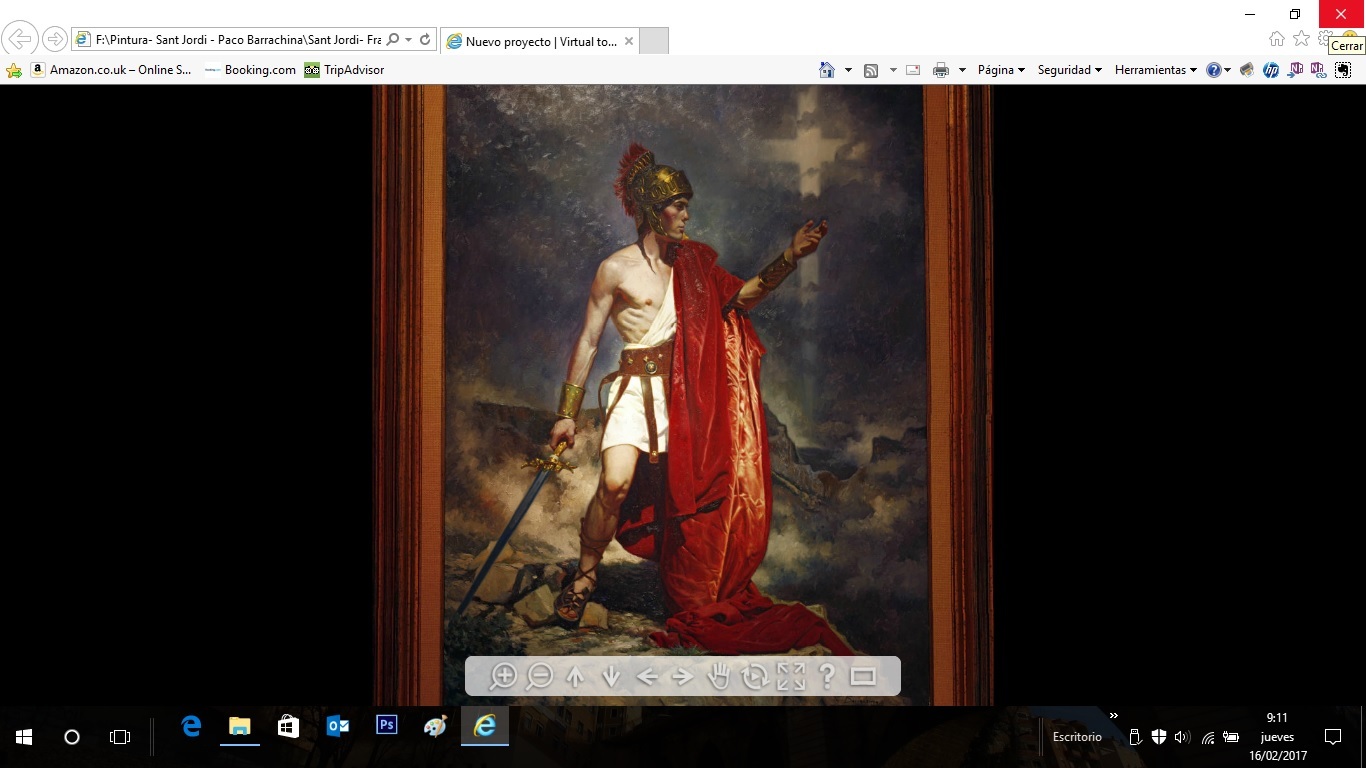Open the Herramientas menu

(x=1156, y=70)
